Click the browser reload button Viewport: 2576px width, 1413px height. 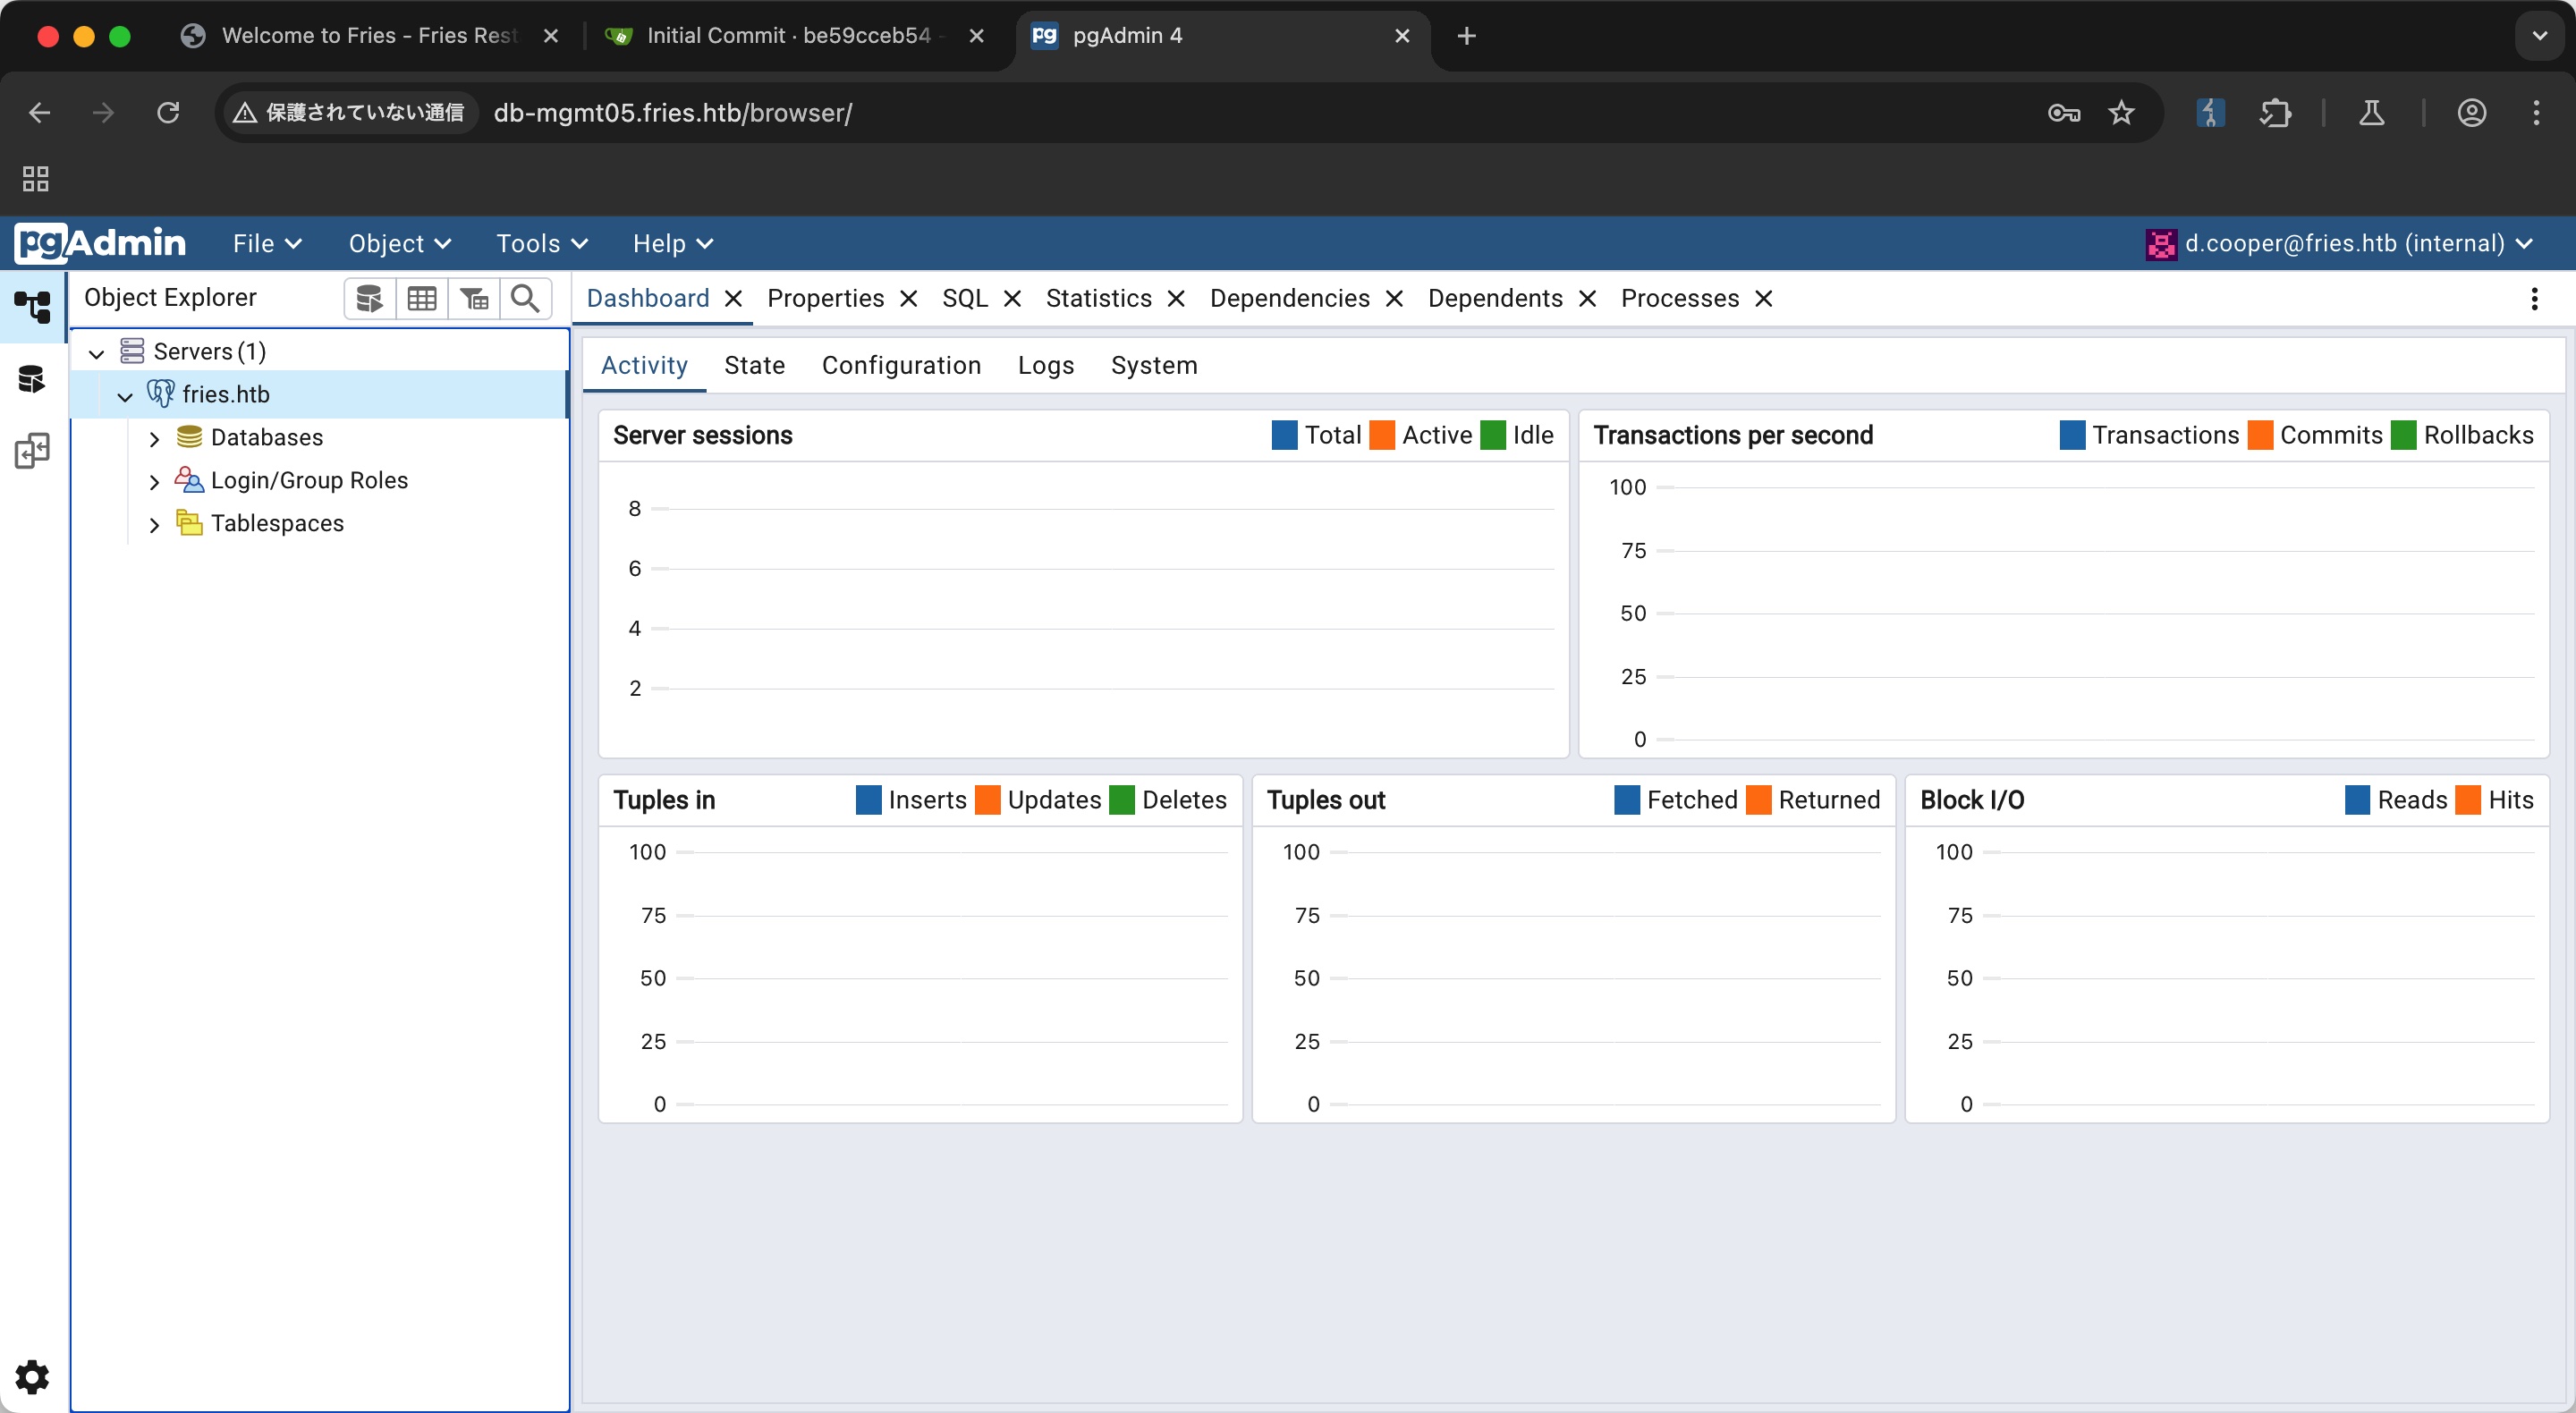pos(168,113)
